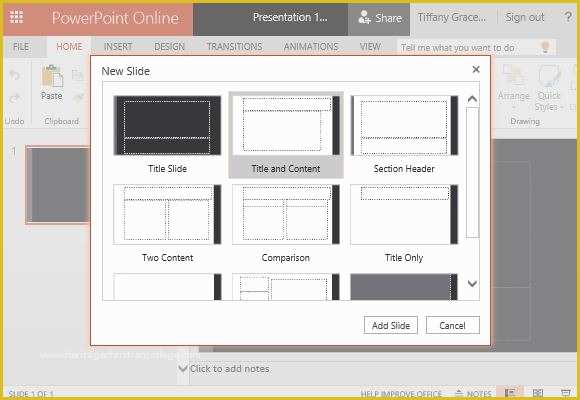Click the Sign out link
The width and height of the screenshot is (580, 400).
pyautogui.click(x=525, y=17)
